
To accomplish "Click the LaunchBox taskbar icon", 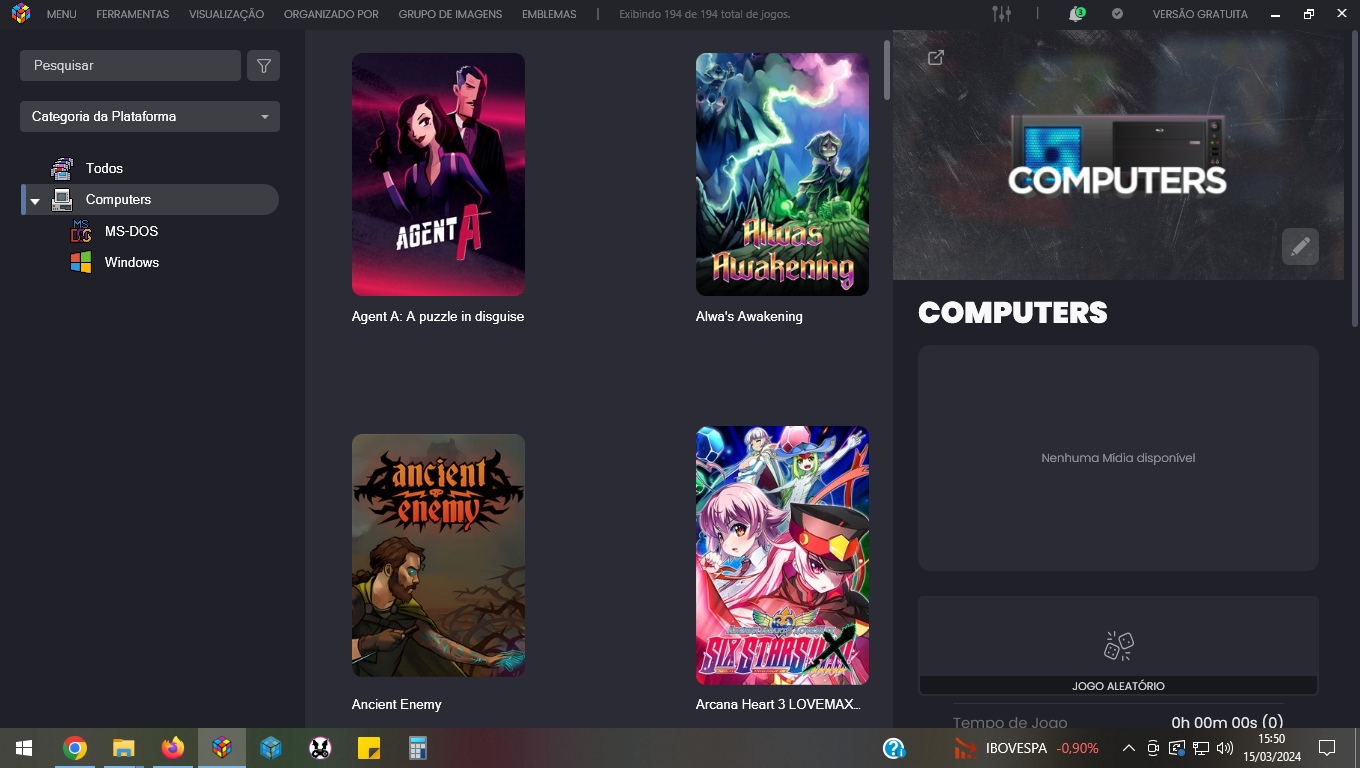I will (222, 748).
